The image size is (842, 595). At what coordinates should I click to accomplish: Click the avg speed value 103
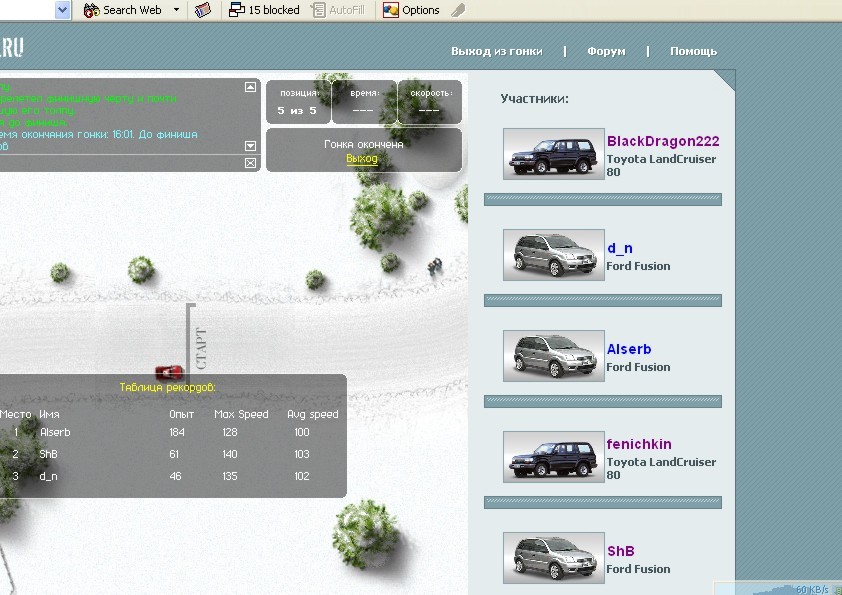pyautogui.click(x=302, y=454)
